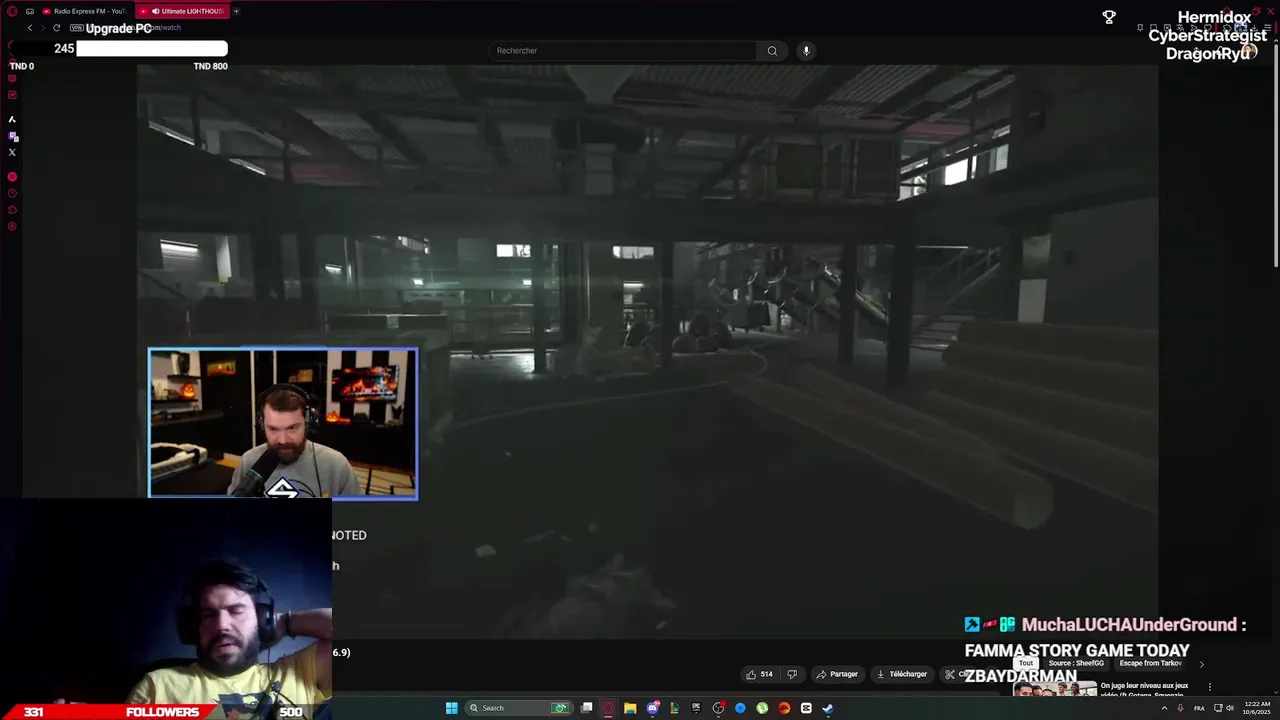This screenshot has height=720, width=1280.
Task: Open the workspaces icon beside tabs
Action: 30,11
